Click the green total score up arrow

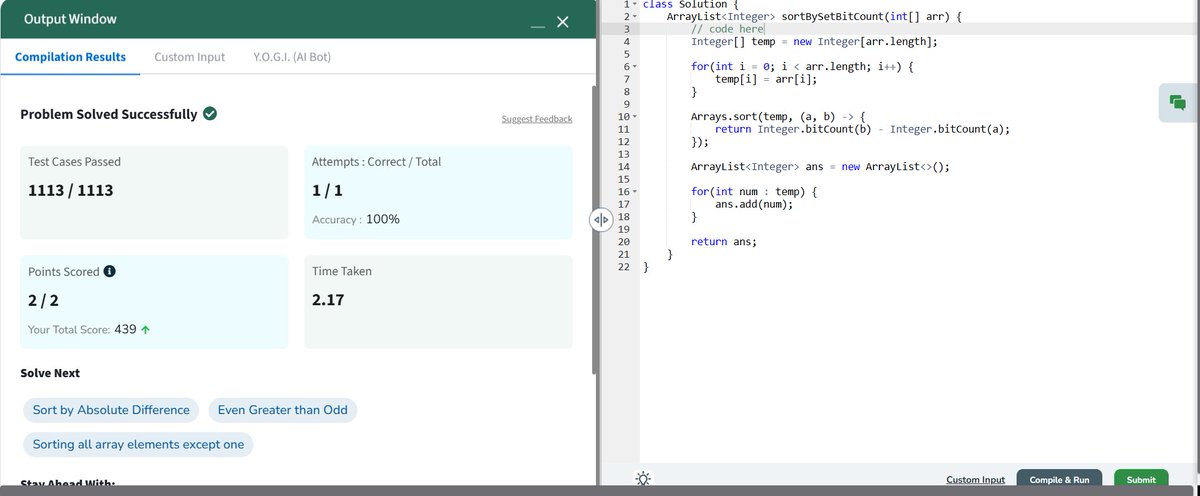pos(146,328)
